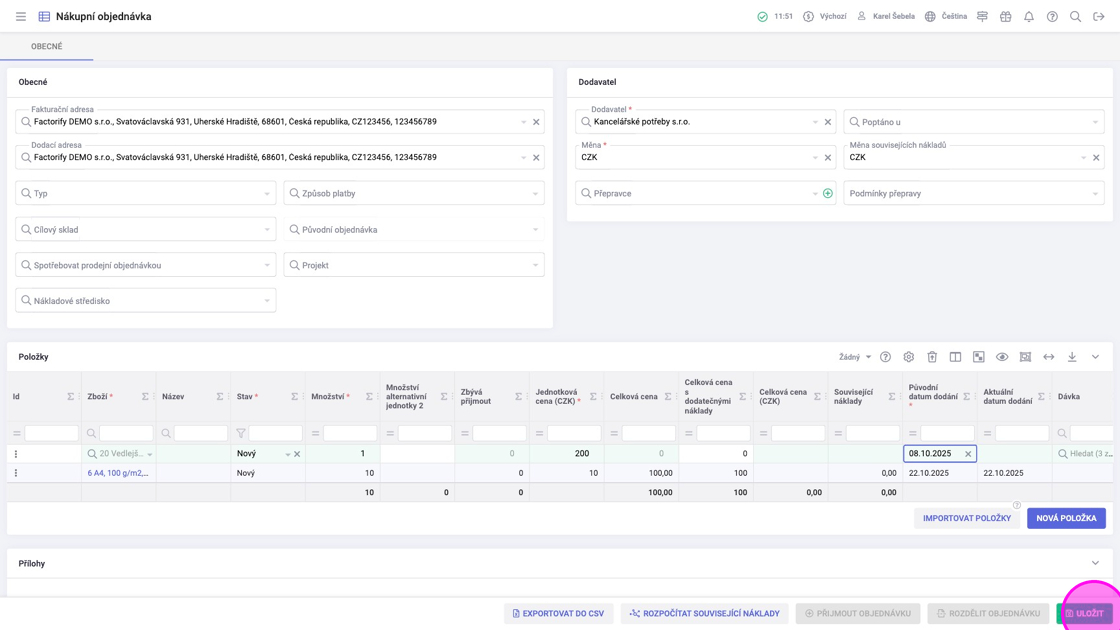1120x630 pixels.
Task: Toggle sum symbol on Množství column
Action: [369, 397]
